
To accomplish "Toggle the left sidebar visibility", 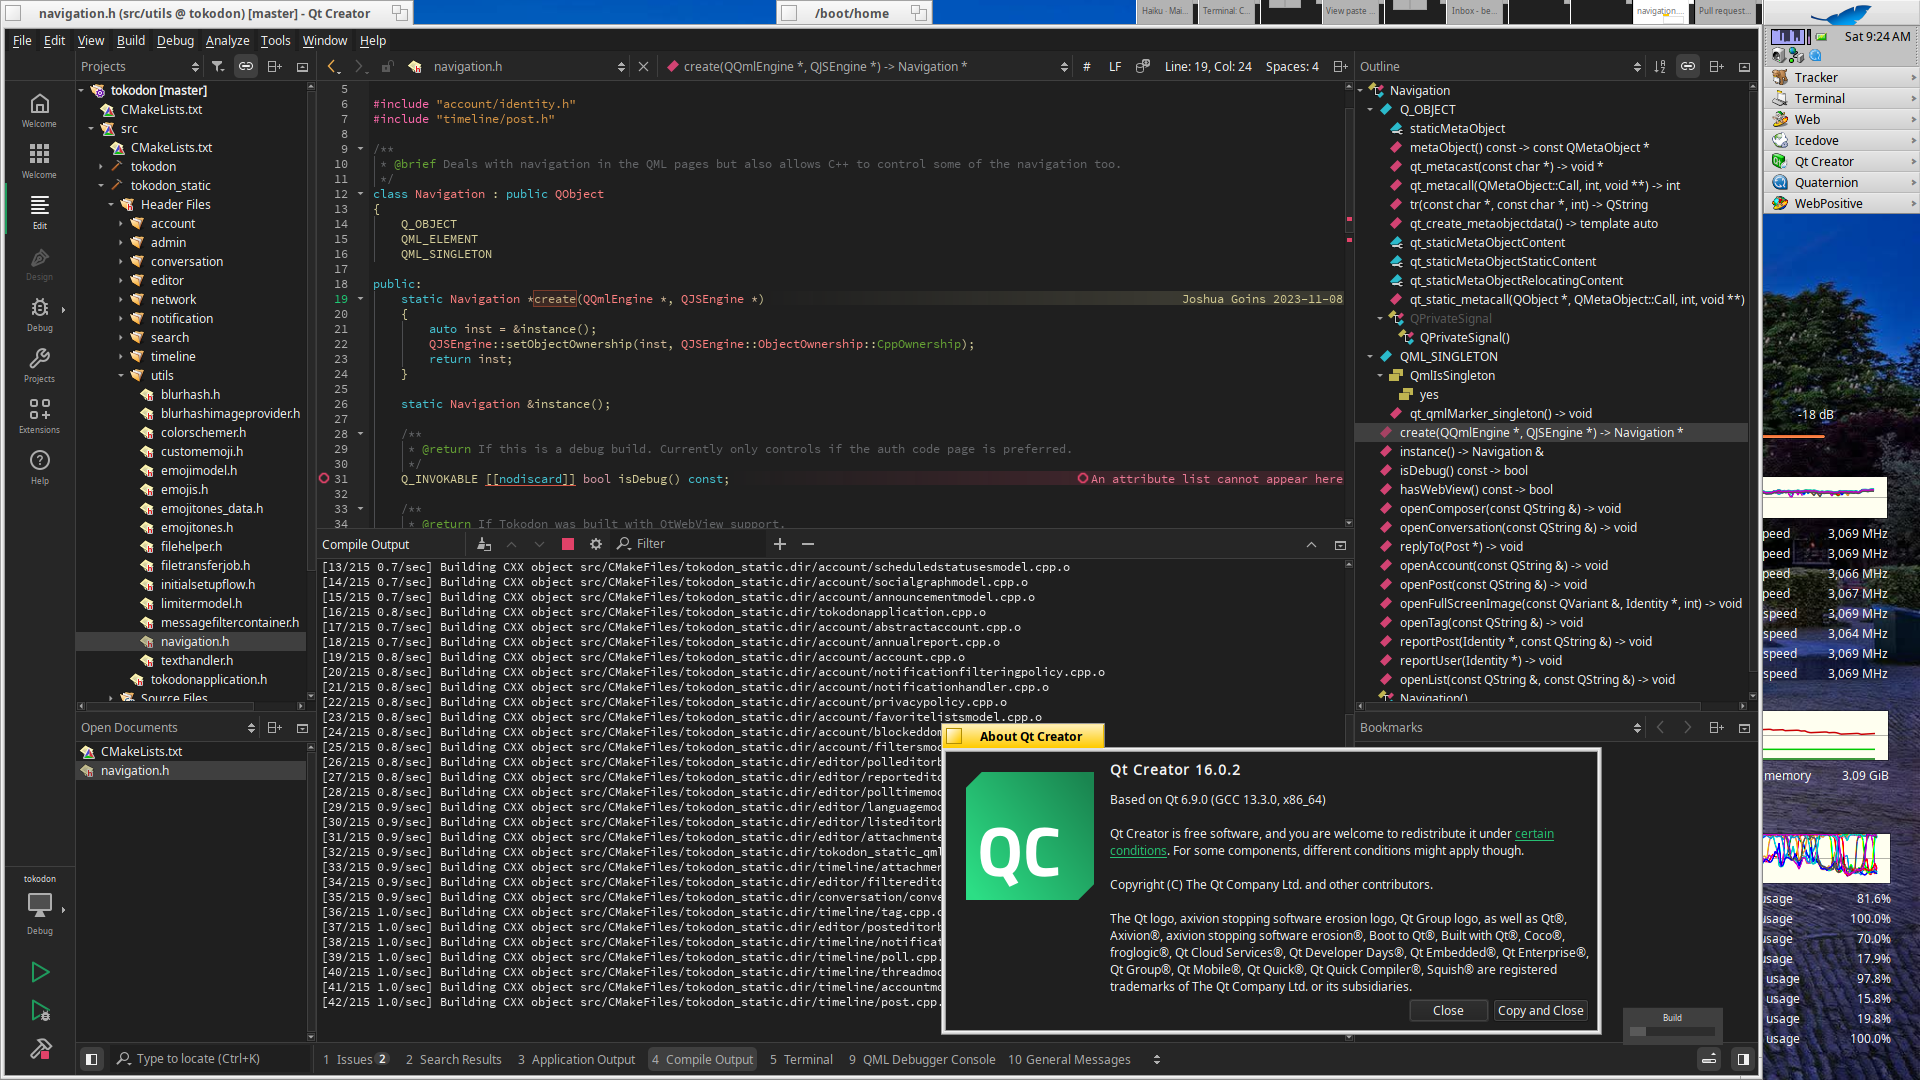I will click(x=91, y=1059).
